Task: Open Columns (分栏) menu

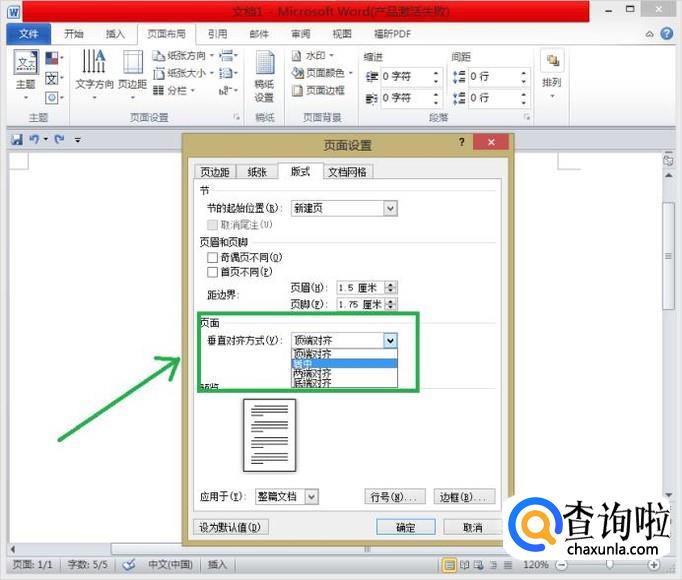Action: coord(174,91)
